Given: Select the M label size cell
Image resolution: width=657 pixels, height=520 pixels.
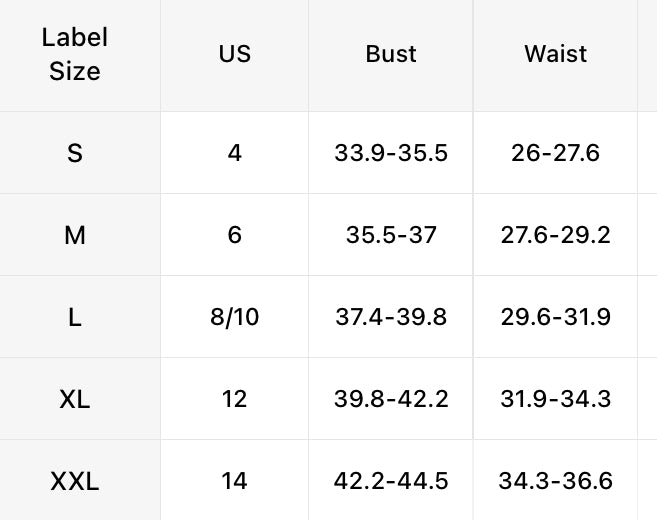Looking at the screenshot, I should [x=75, y=235].
